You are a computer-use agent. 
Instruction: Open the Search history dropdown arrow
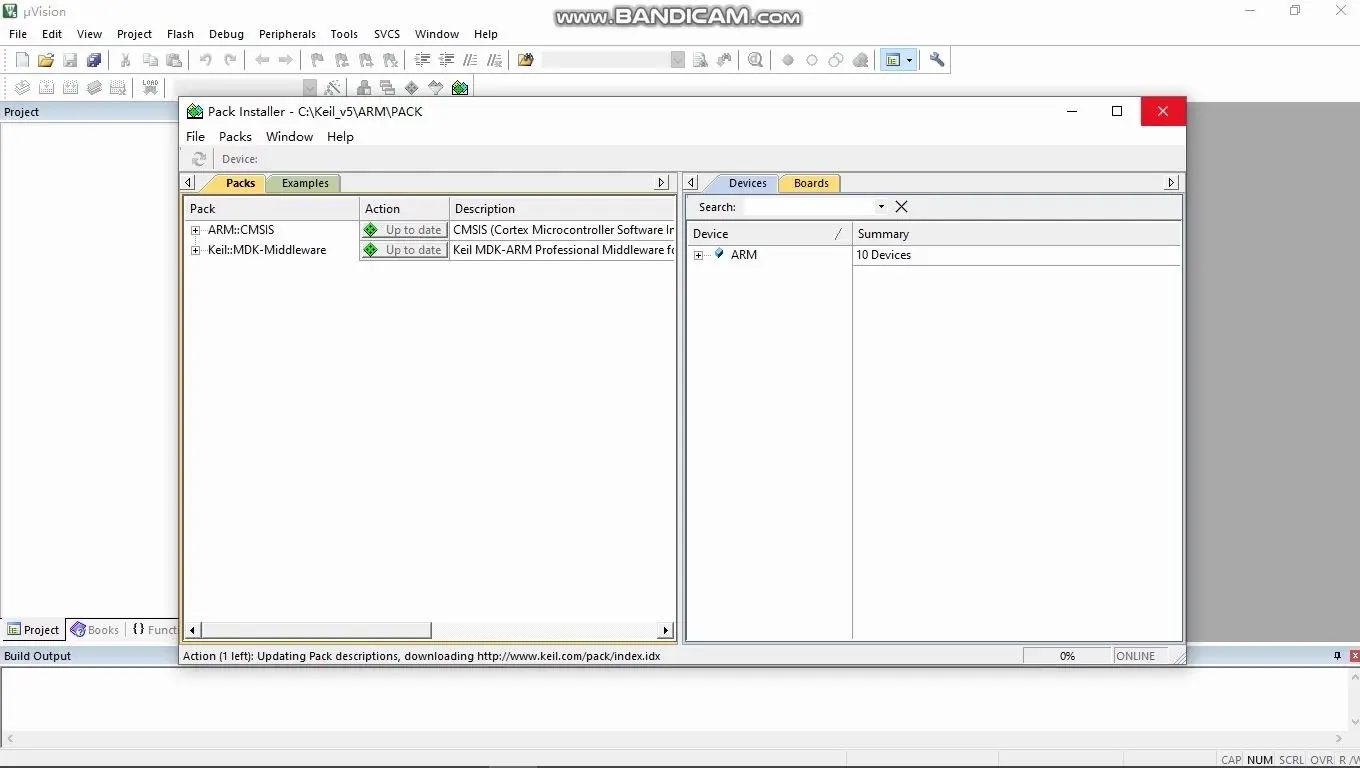pyautogui.click(x=881, y=207)
